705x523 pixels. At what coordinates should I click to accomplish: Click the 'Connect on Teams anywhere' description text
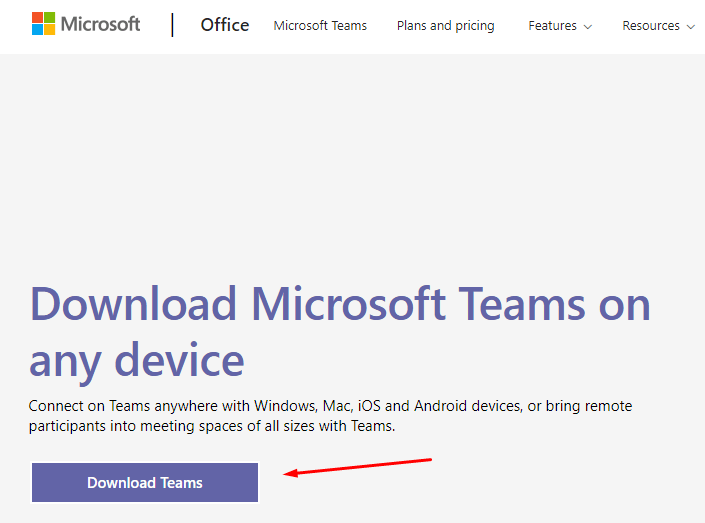[330, 416]
